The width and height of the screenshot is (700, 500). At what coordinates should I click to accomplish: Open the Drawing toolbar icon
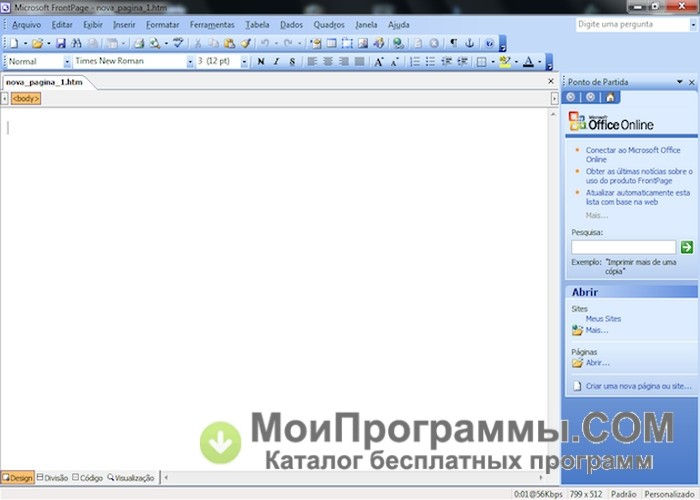pos(379,43)
